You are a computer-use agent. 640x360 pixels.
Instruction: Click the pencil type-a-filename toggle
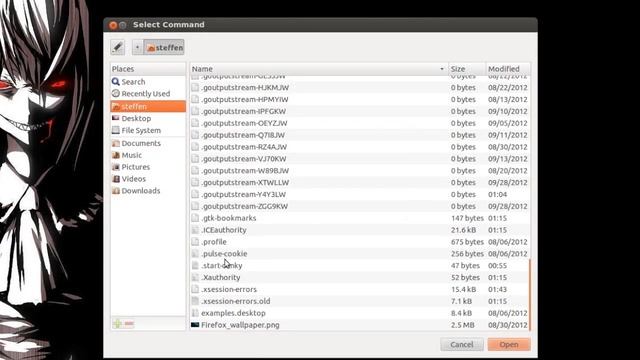pyautogui.click(x=118, y=47)
